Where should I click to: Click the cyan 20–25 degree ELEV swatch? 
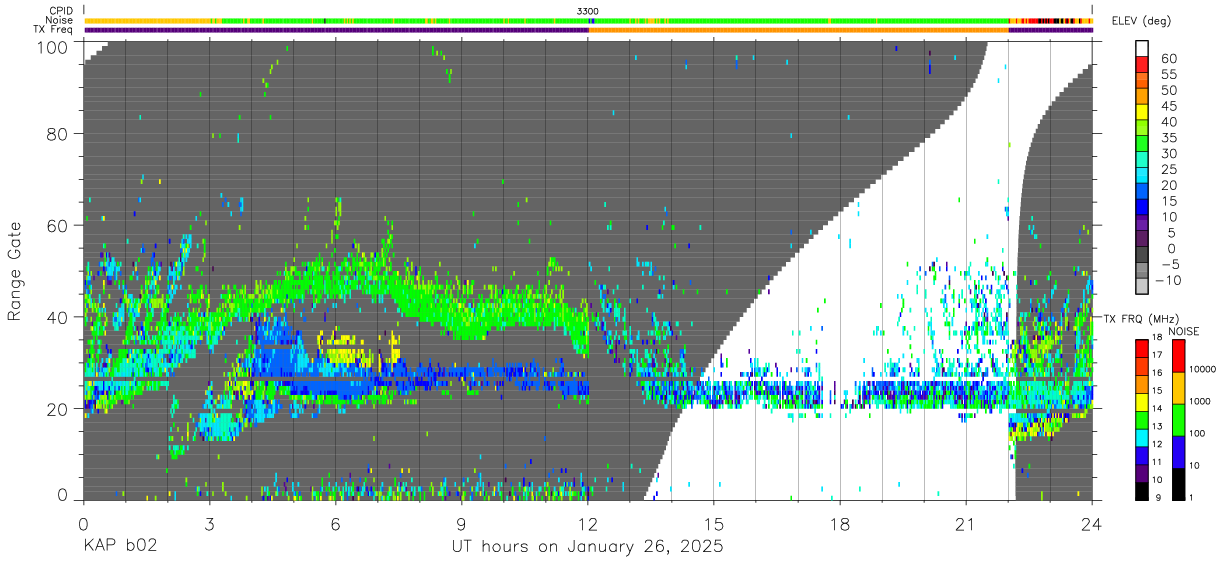coord(1143,176)
